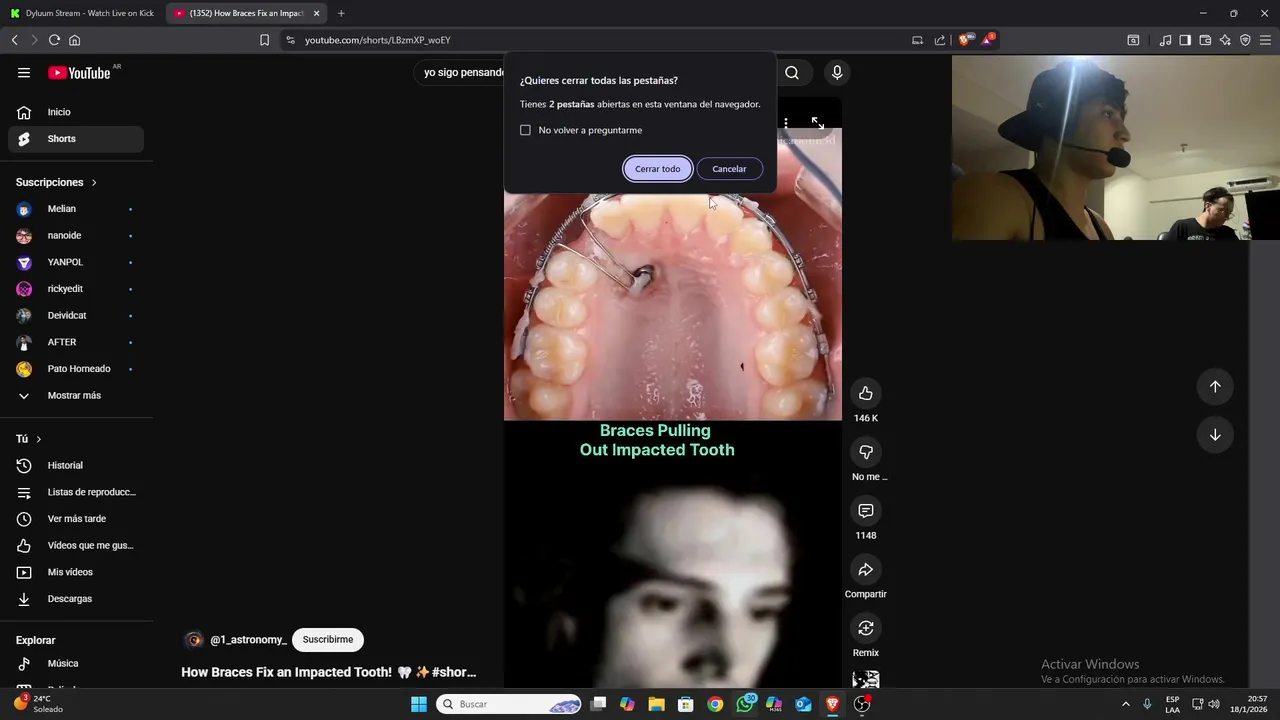The image size is (1280, 720).
Task: Check the No volver a preguntarme checkbox
Action: point(525,130)
